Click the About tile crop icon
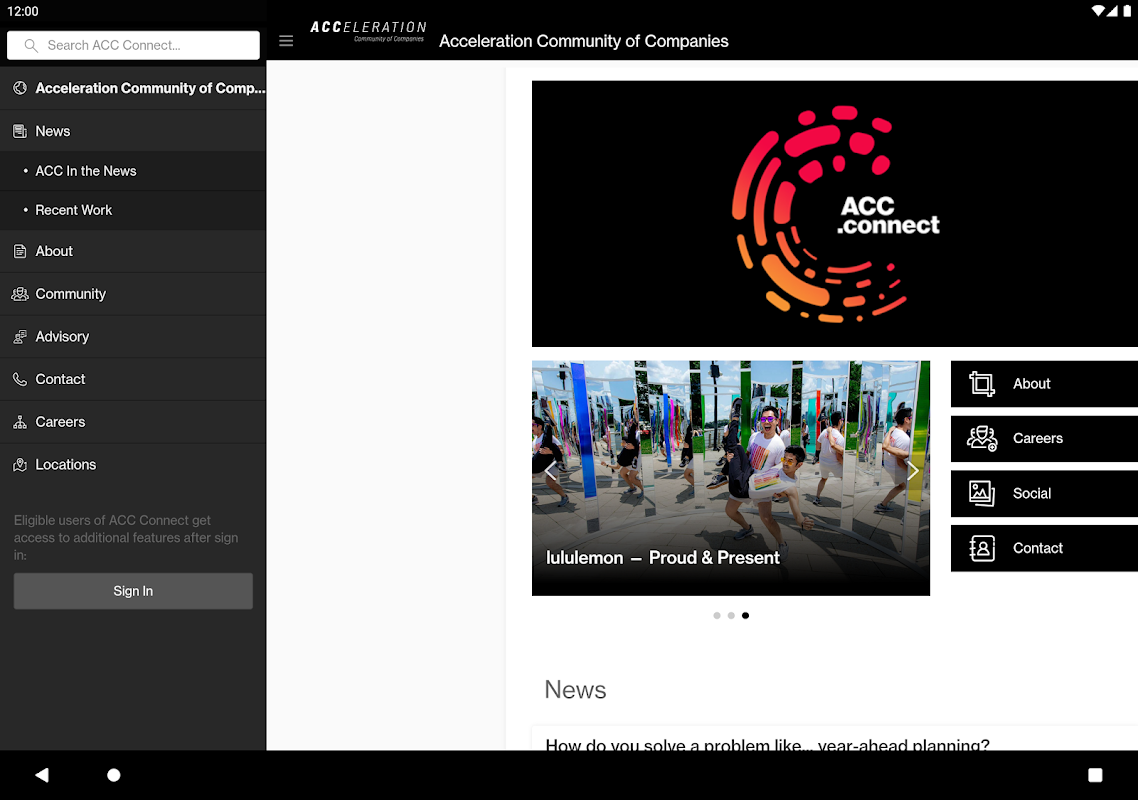1138x800 pixels. click(x=981, y=383)
